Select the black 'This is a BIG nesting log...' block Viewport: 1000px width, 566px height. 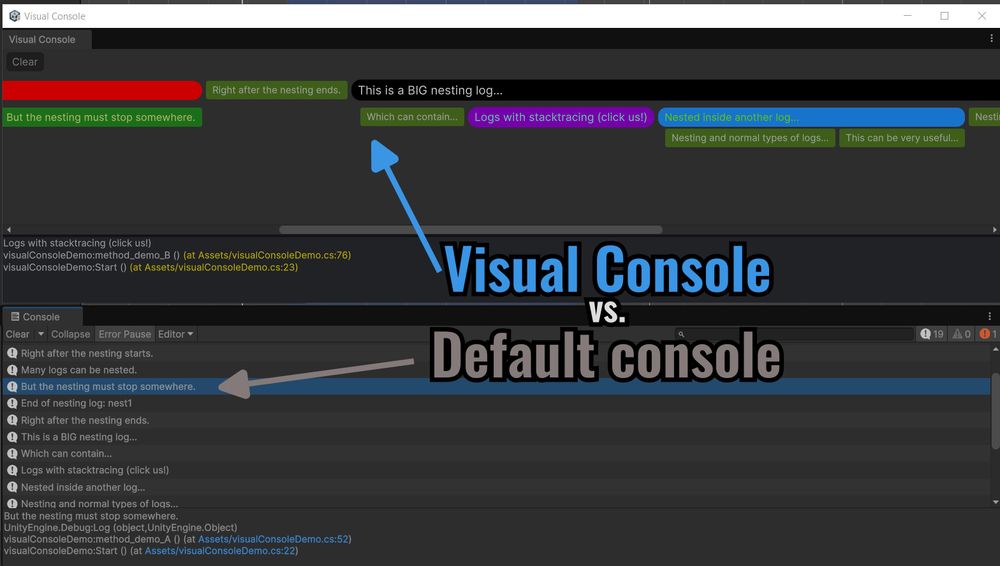675,90
